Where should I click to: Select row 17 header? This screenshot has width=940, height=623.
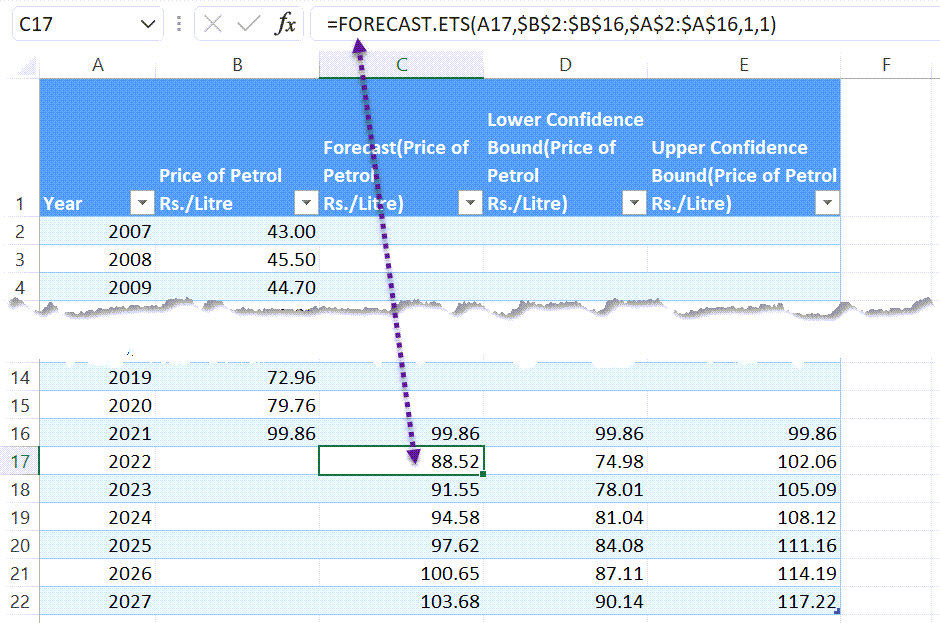coord(20,461)
